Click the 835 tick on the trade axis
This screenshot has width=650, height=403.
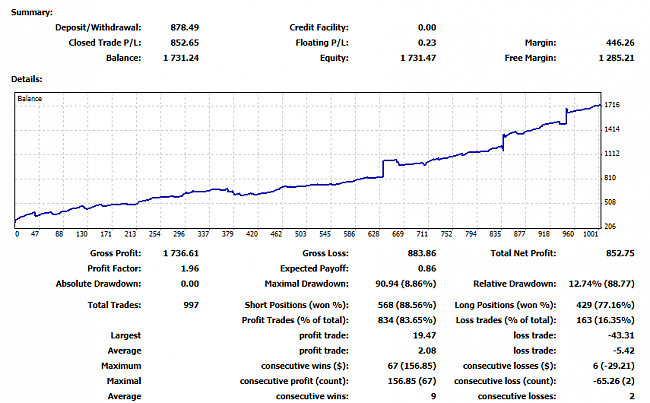495,234
